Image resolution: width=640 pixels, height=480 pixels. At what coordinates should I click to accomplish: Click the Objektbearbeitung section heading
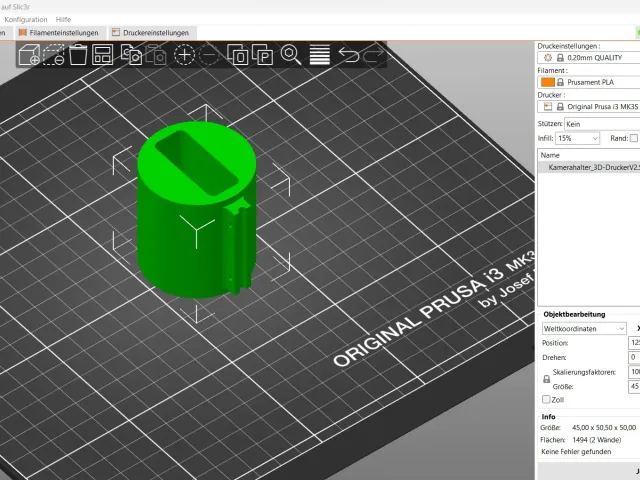tap(574, 314)
